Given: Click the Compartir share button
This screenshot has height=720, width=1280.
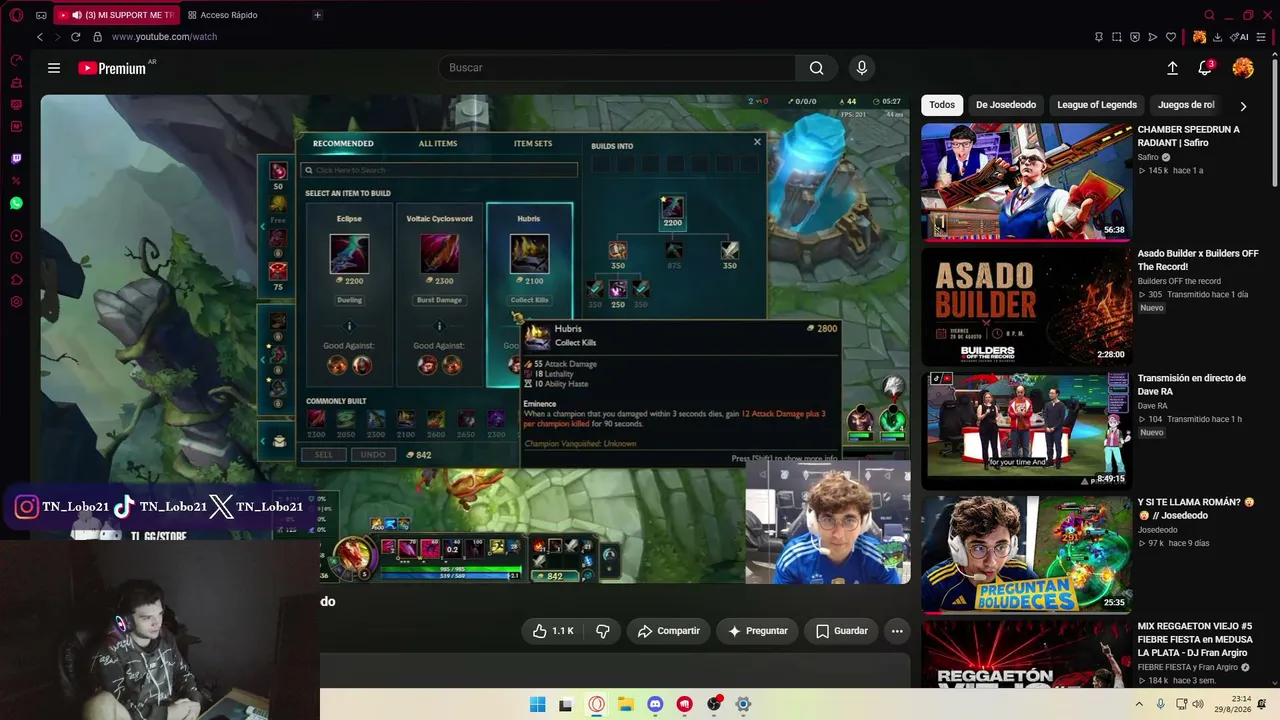Looking at the screenshot, I should tap(668, 631).
